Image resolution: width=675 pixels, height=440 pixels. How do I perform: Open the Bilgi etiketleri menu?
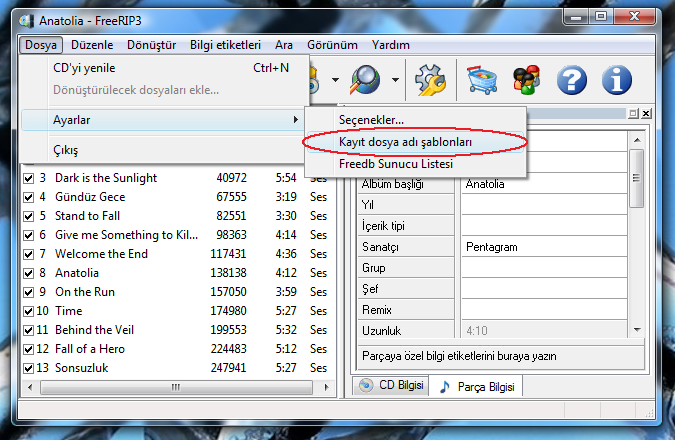pos(225,45)
